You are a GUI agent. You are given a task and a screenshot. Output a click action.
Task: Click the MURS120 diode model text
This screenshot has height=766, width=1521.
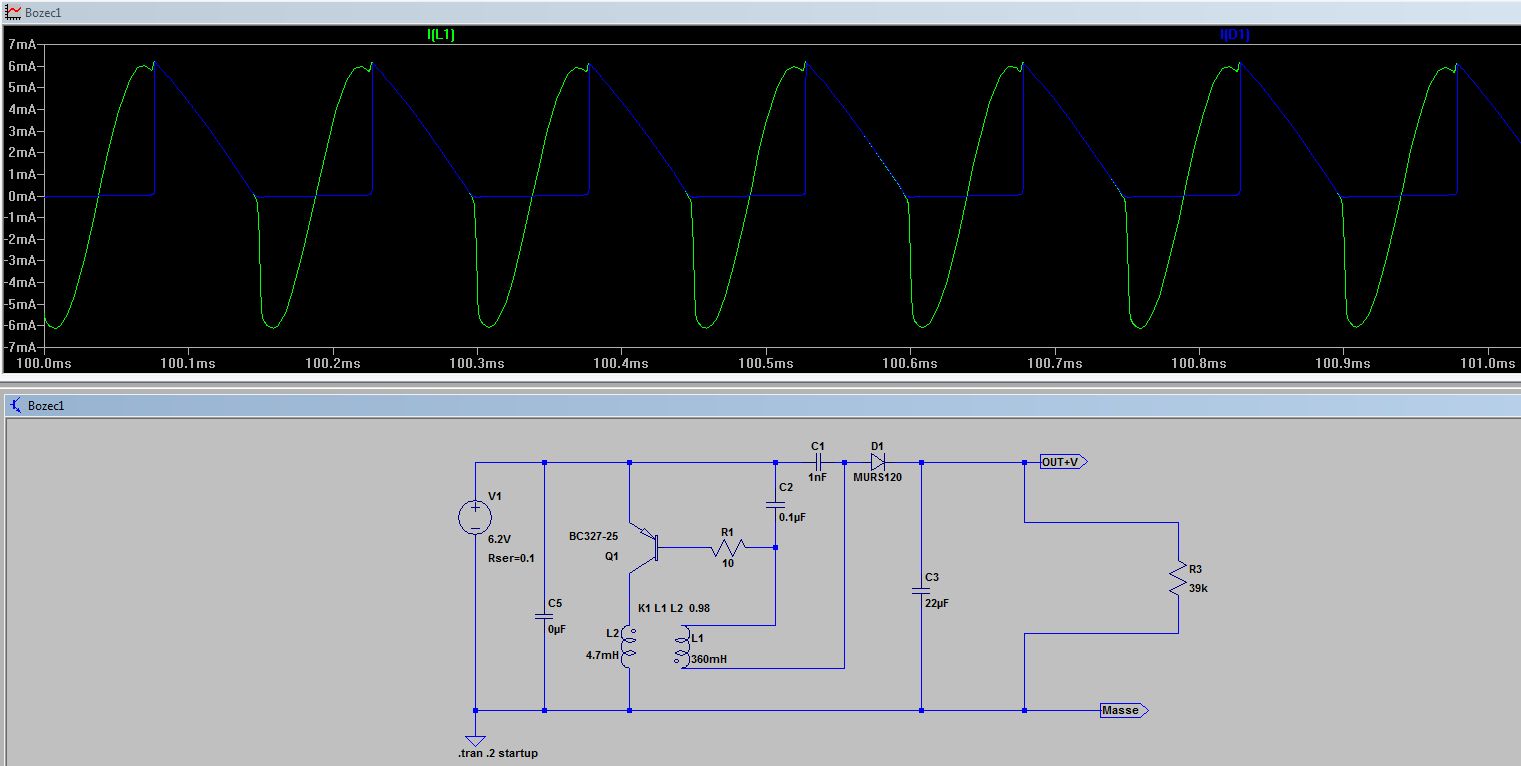(x=877, y=478)
